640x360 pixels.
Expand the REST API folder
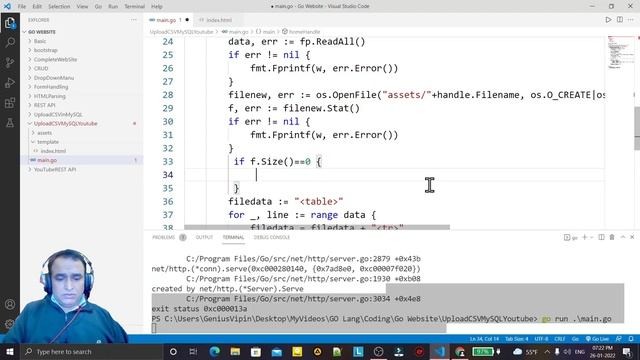[x=44, y=105]
